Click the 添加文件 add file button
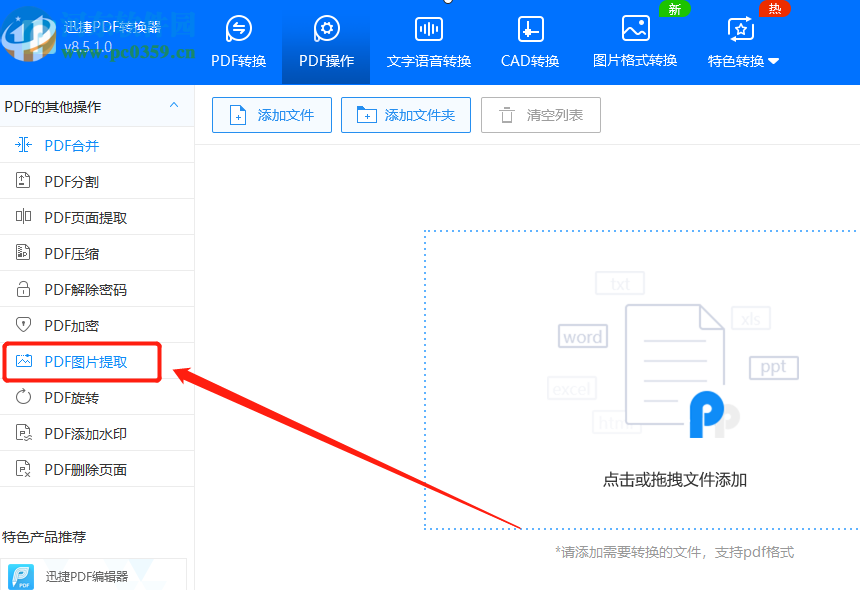860x590 pixels. (x=271, y=115)
